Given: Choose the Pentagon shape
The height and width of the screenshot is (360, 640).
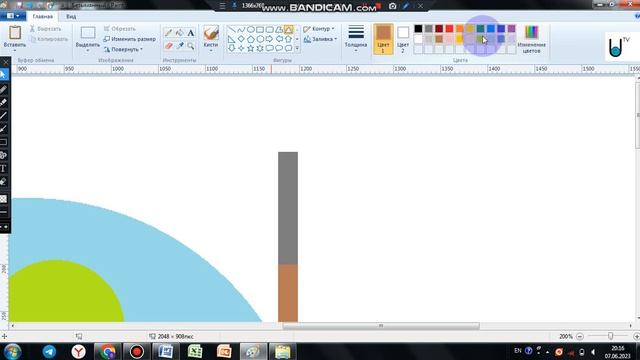Looking at the screenshot, I should click(x=251, y=39).
